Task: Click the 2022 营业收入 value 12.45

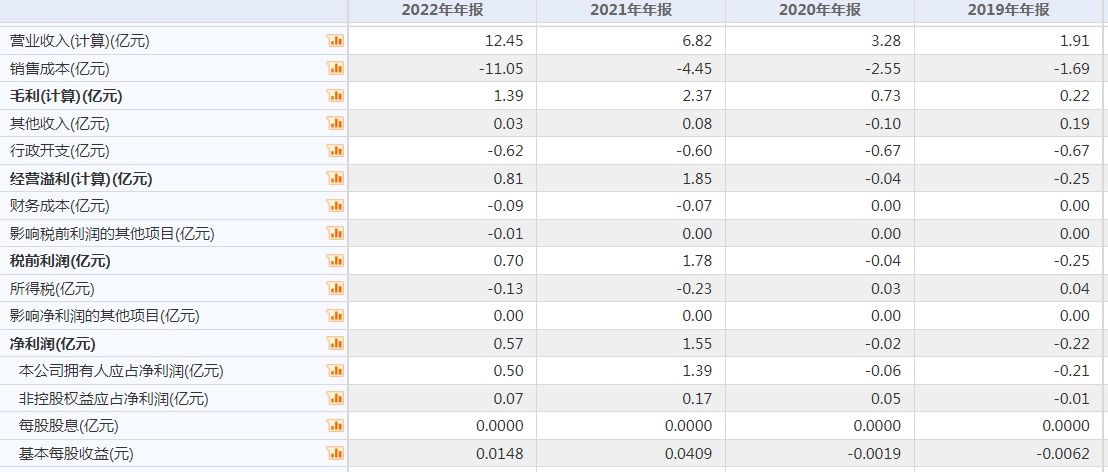Action: point(502,41)
